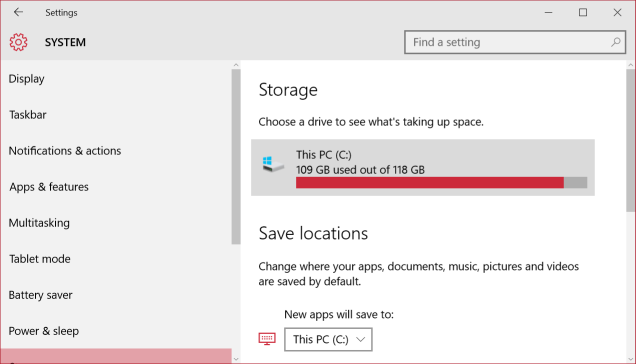Click 'Choose a drive to see what's taking up space.'
The image size is (636, 364).
371,122
